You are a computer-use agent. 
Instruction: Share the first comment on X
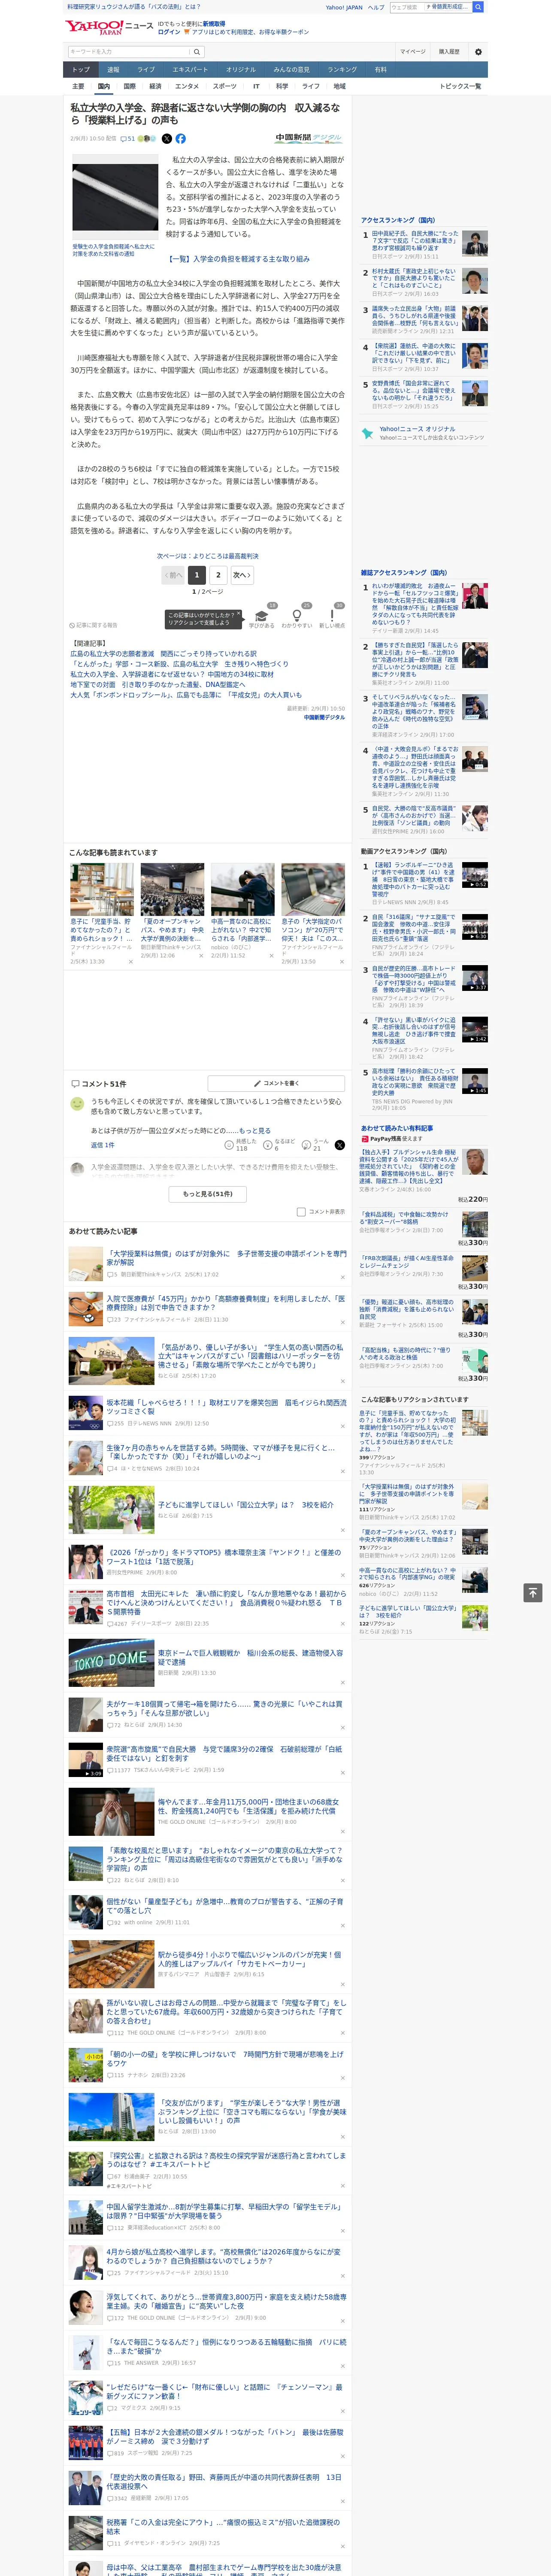click(x=340, y=1144)
